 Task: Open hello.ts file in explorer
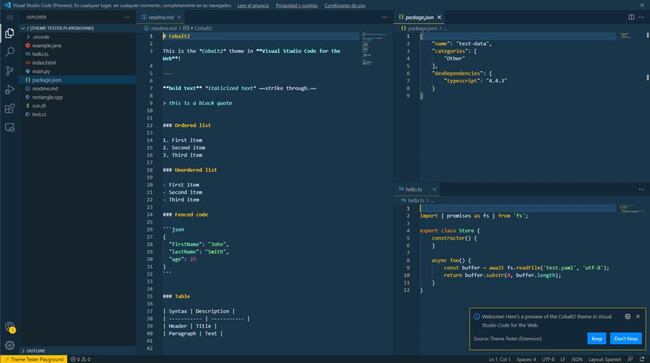[78, 54]
